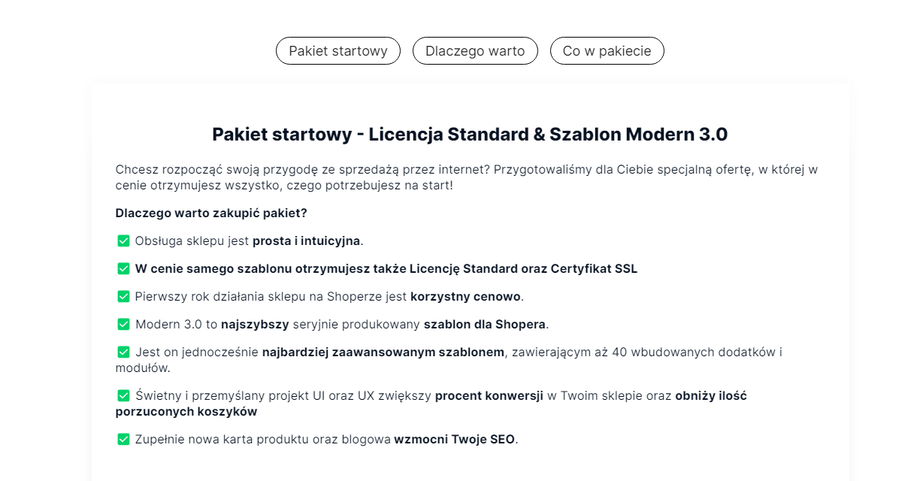Click bold text wzmocni Twoje SEO

pyautogui.click(x=455, y=439)
